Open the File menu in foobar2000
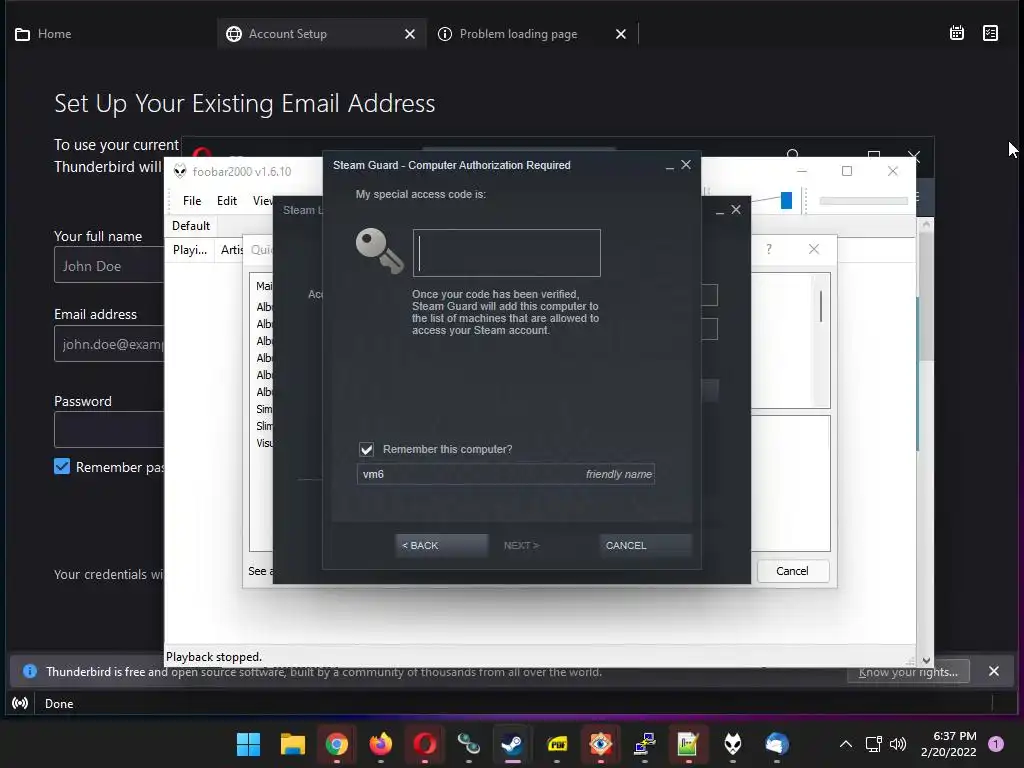Screen dimensions: 1024x768 (x=191, y=200)
